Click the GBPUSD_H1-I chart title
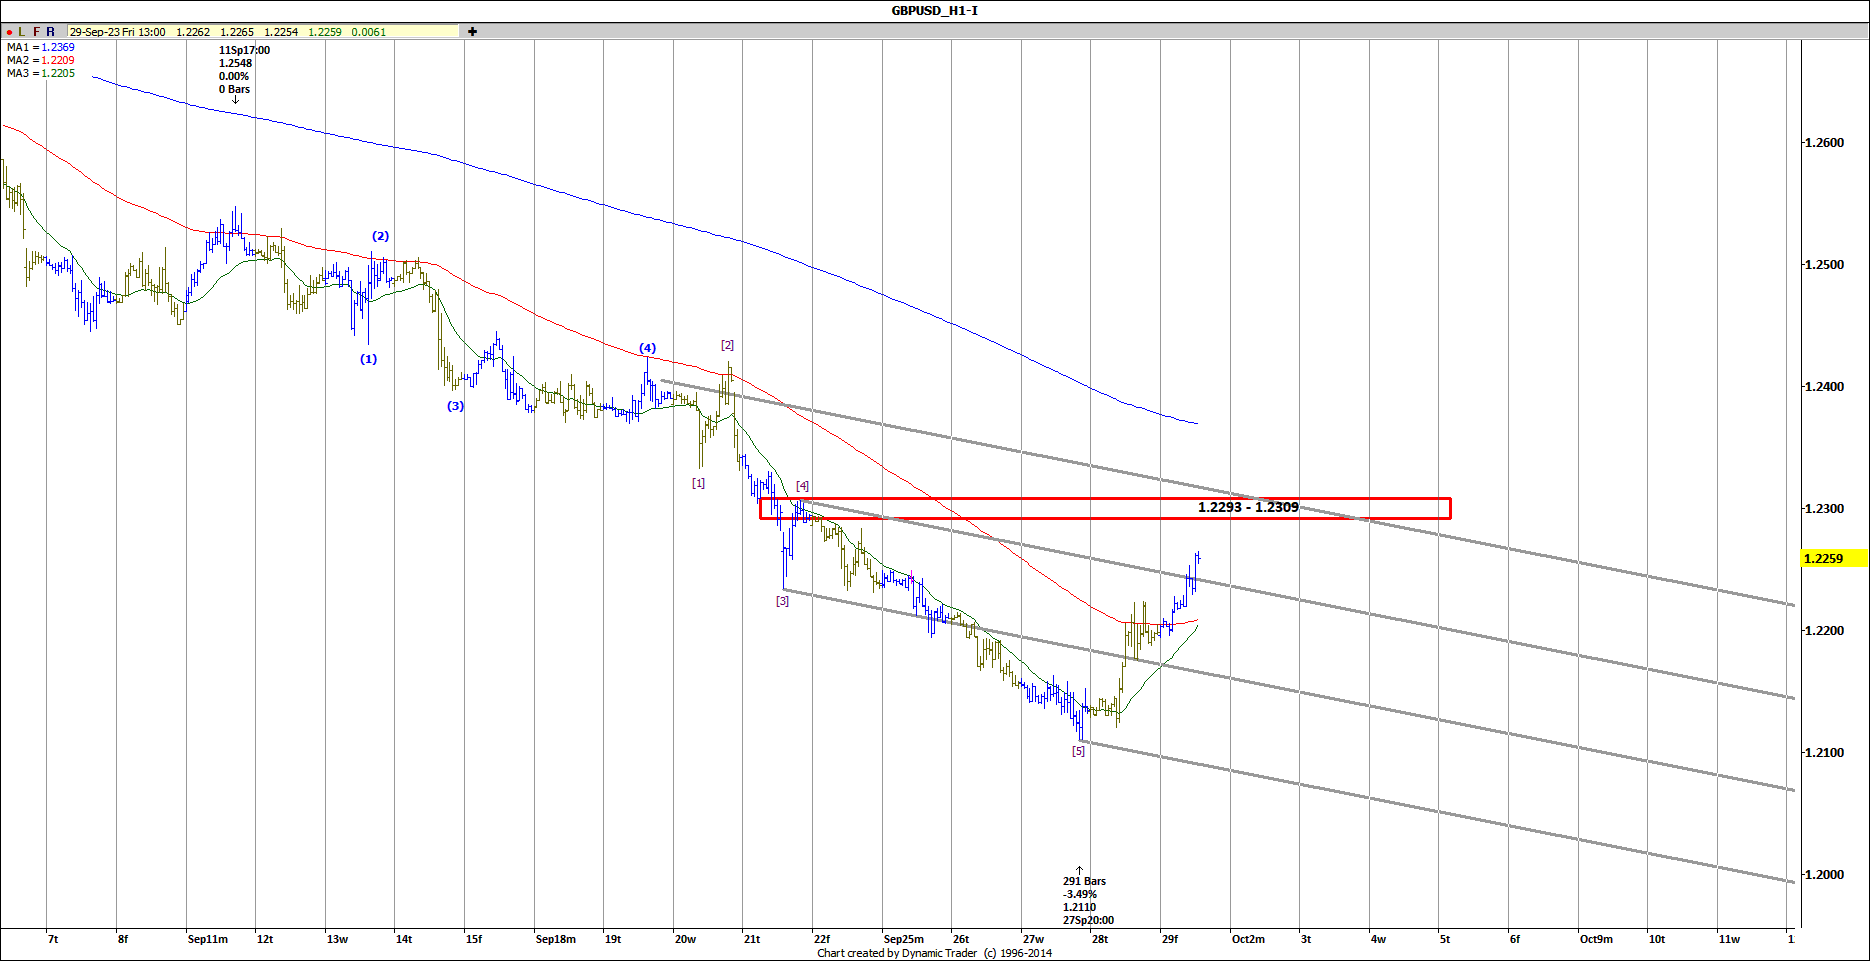Viewport: 1870px width, 961px height. click(935, 11)
